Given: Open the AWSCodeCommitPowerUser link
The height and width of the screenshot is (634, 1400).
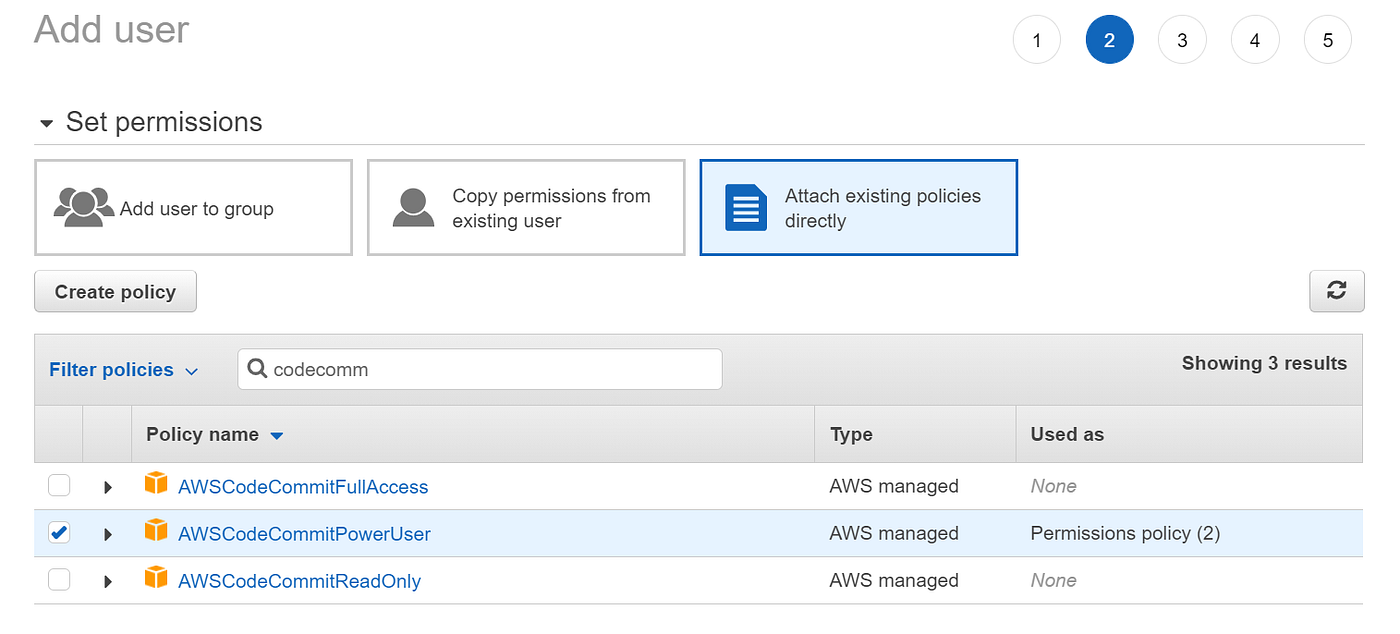Looking at the screenshot, I should click(x=304, y=534).
